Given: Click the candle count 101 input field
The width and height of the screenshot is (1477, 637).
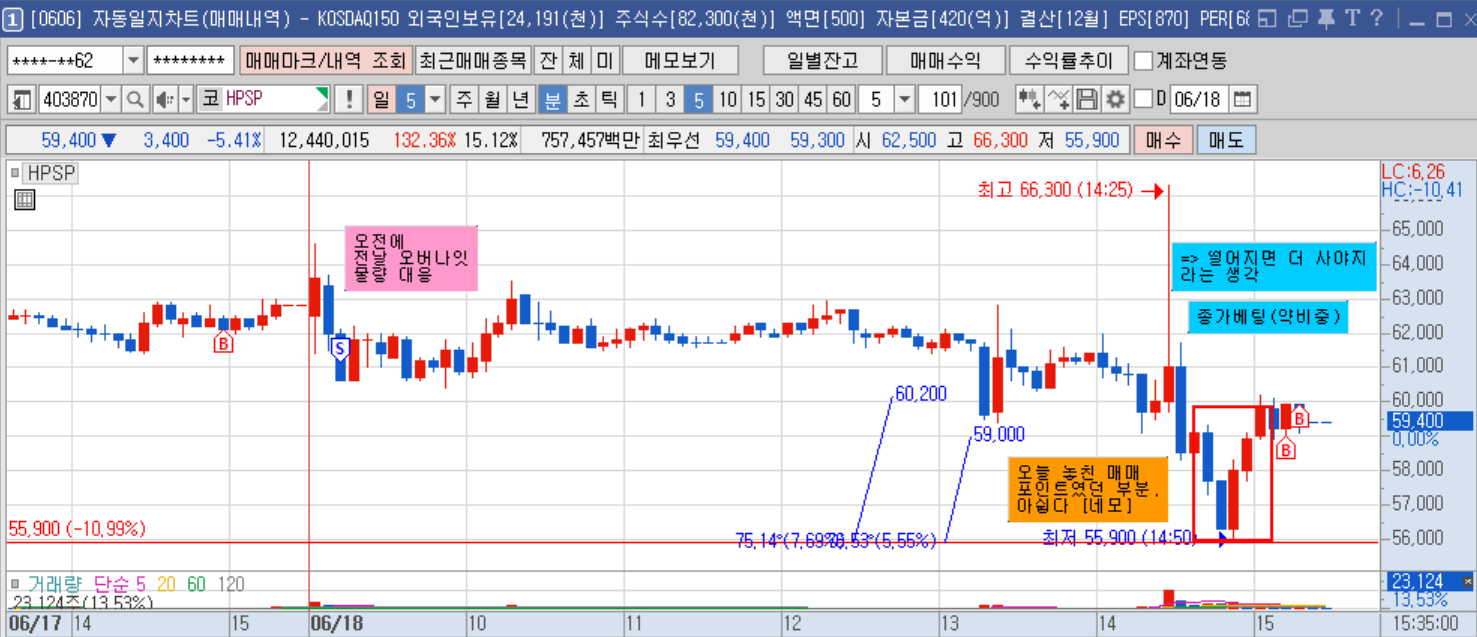Looking at the screenshot, I should click(x=941, y=100).
